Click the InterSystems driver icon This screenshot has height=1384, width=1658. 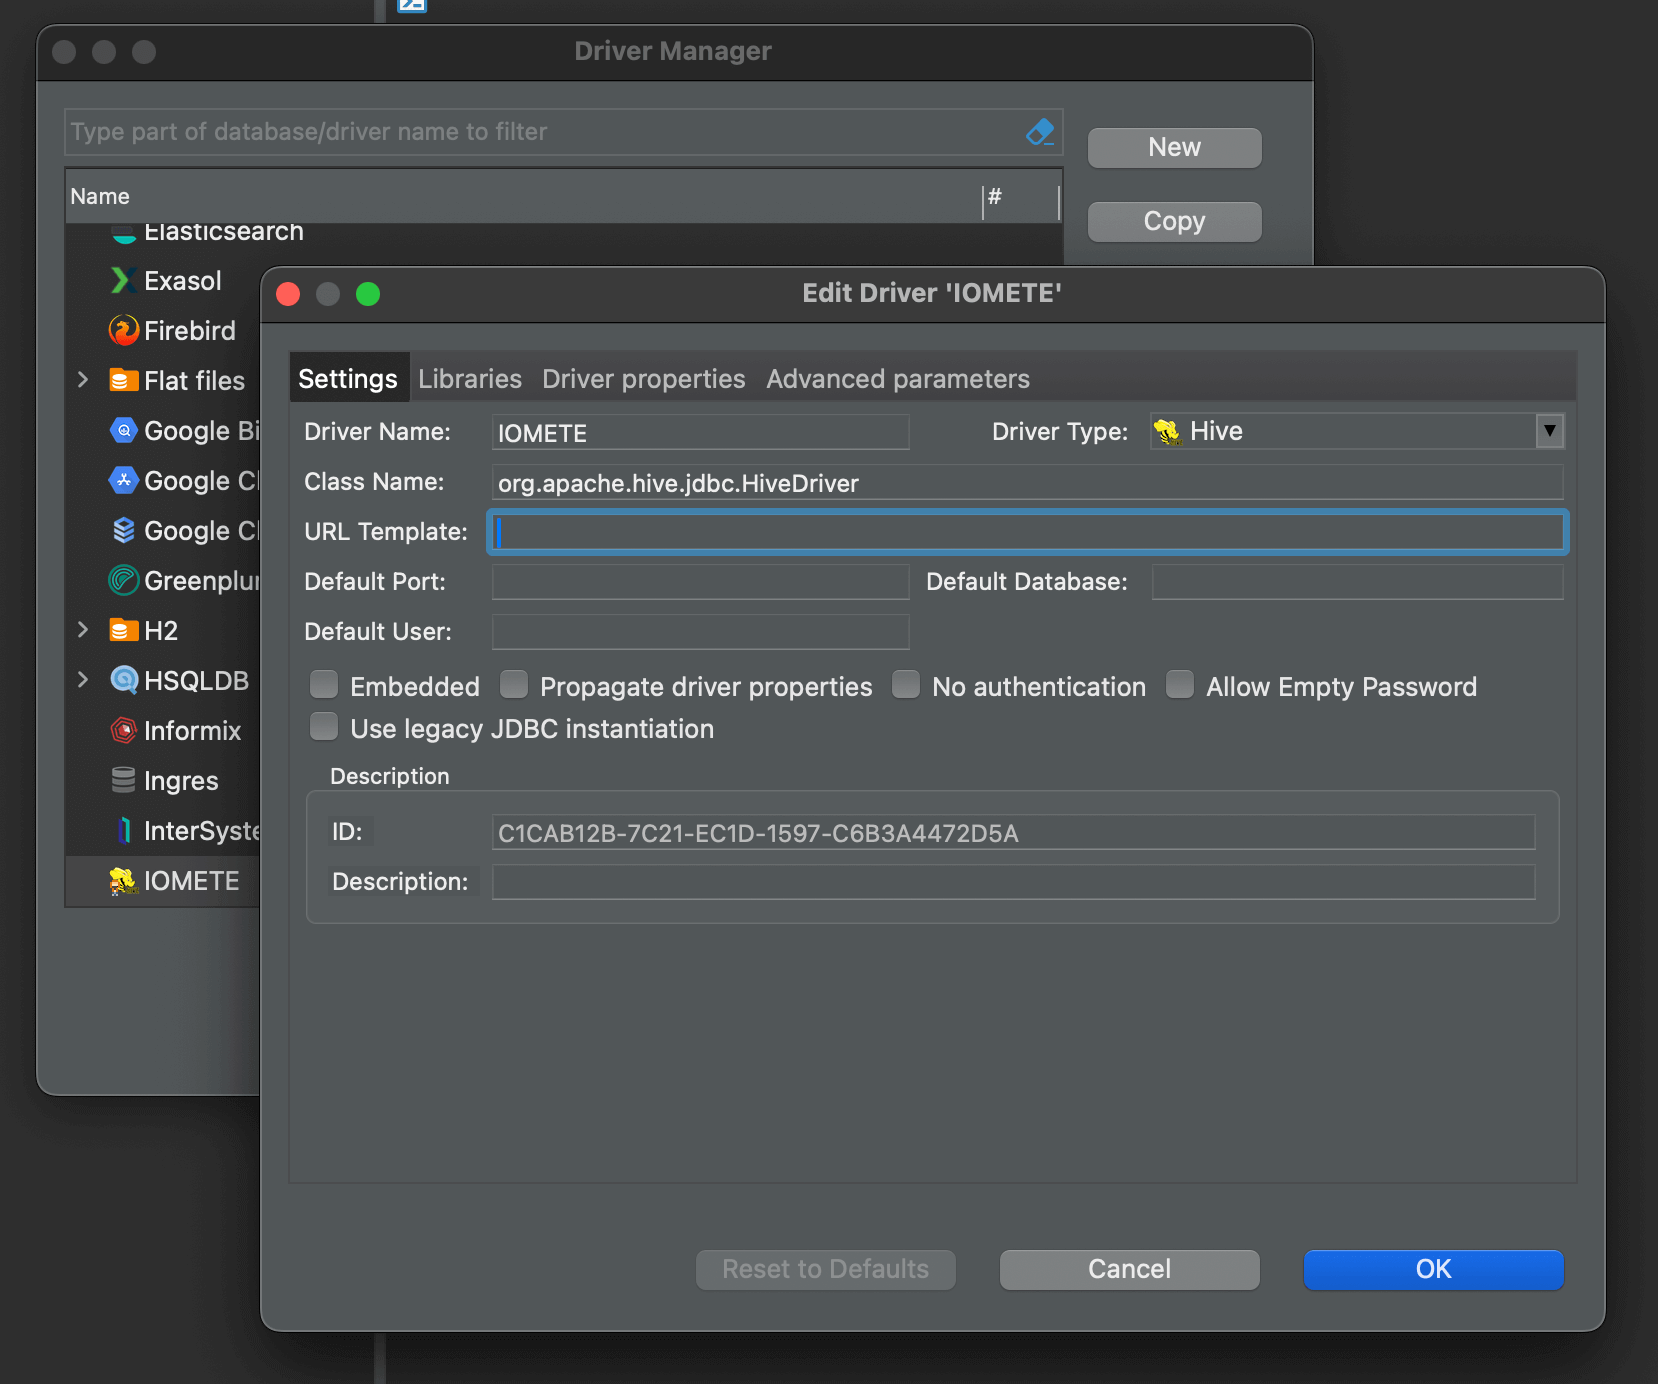(123, 831)
